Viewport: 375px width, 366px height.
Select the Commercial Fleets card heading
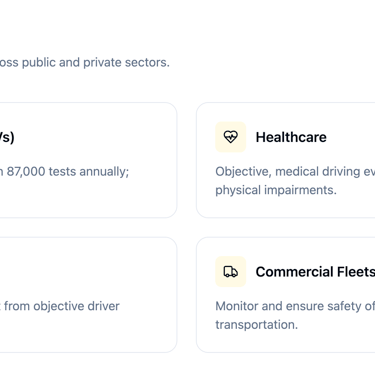coord(315,272)
